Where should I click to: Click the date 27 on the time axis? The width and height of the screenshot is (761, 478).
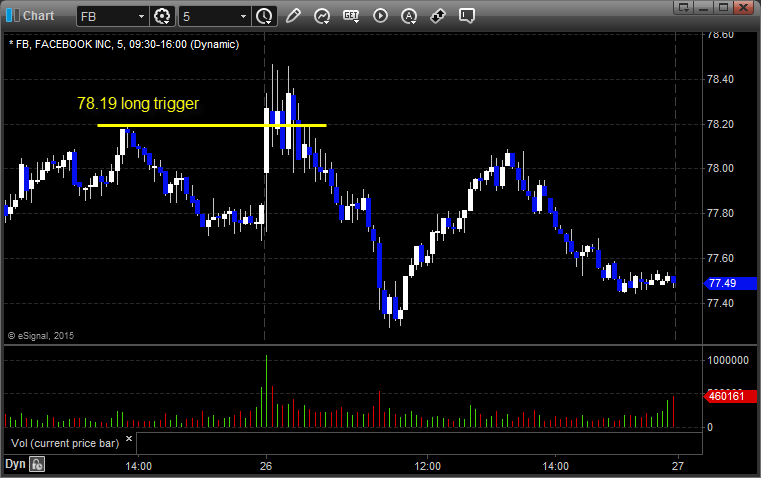(678, 466)
